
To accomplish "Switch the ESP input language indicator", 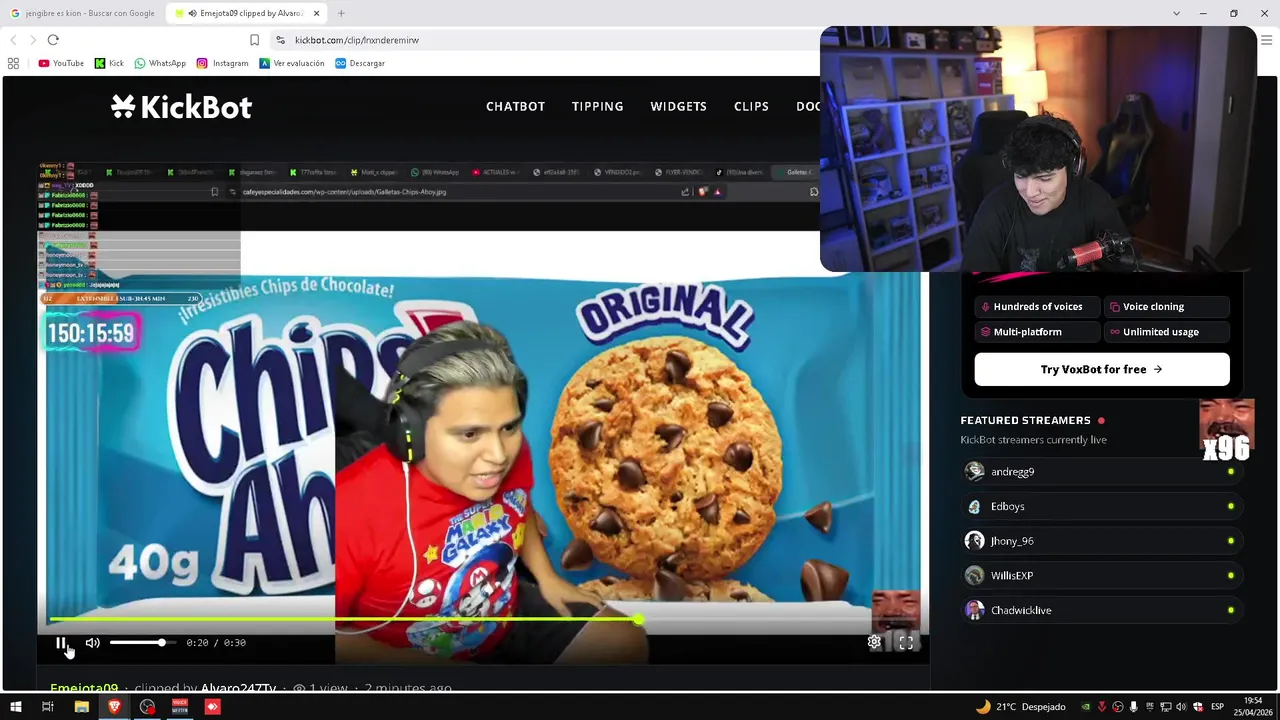I will pos(1217,707).
